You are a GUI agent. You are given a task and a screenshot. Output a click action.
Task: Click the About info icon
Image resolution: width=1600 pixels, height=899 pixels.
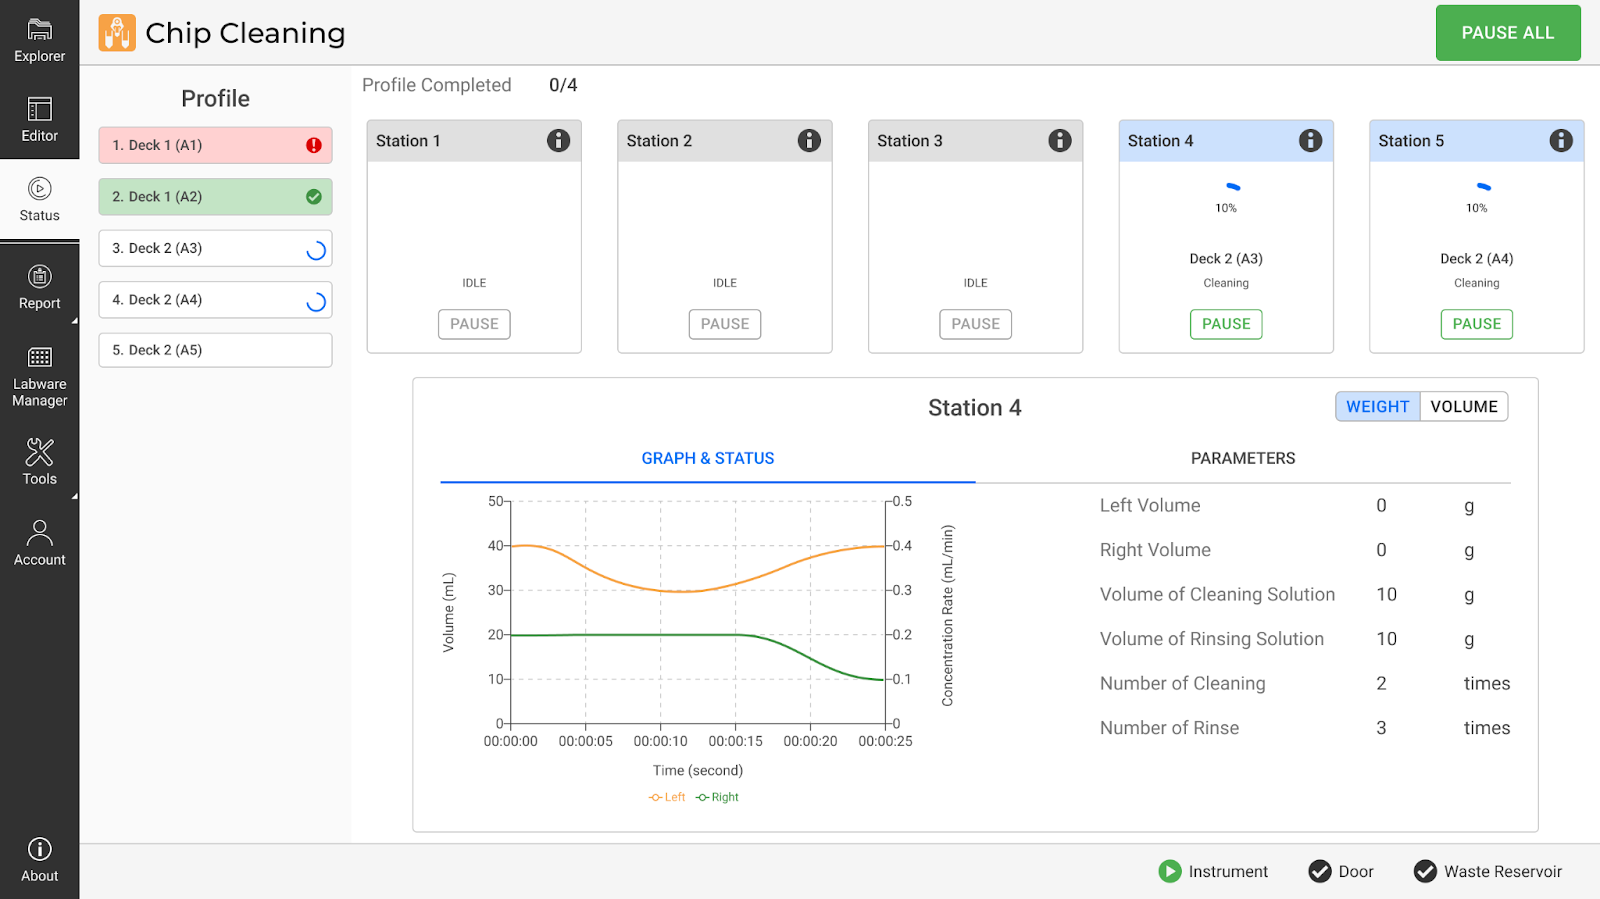39,849
